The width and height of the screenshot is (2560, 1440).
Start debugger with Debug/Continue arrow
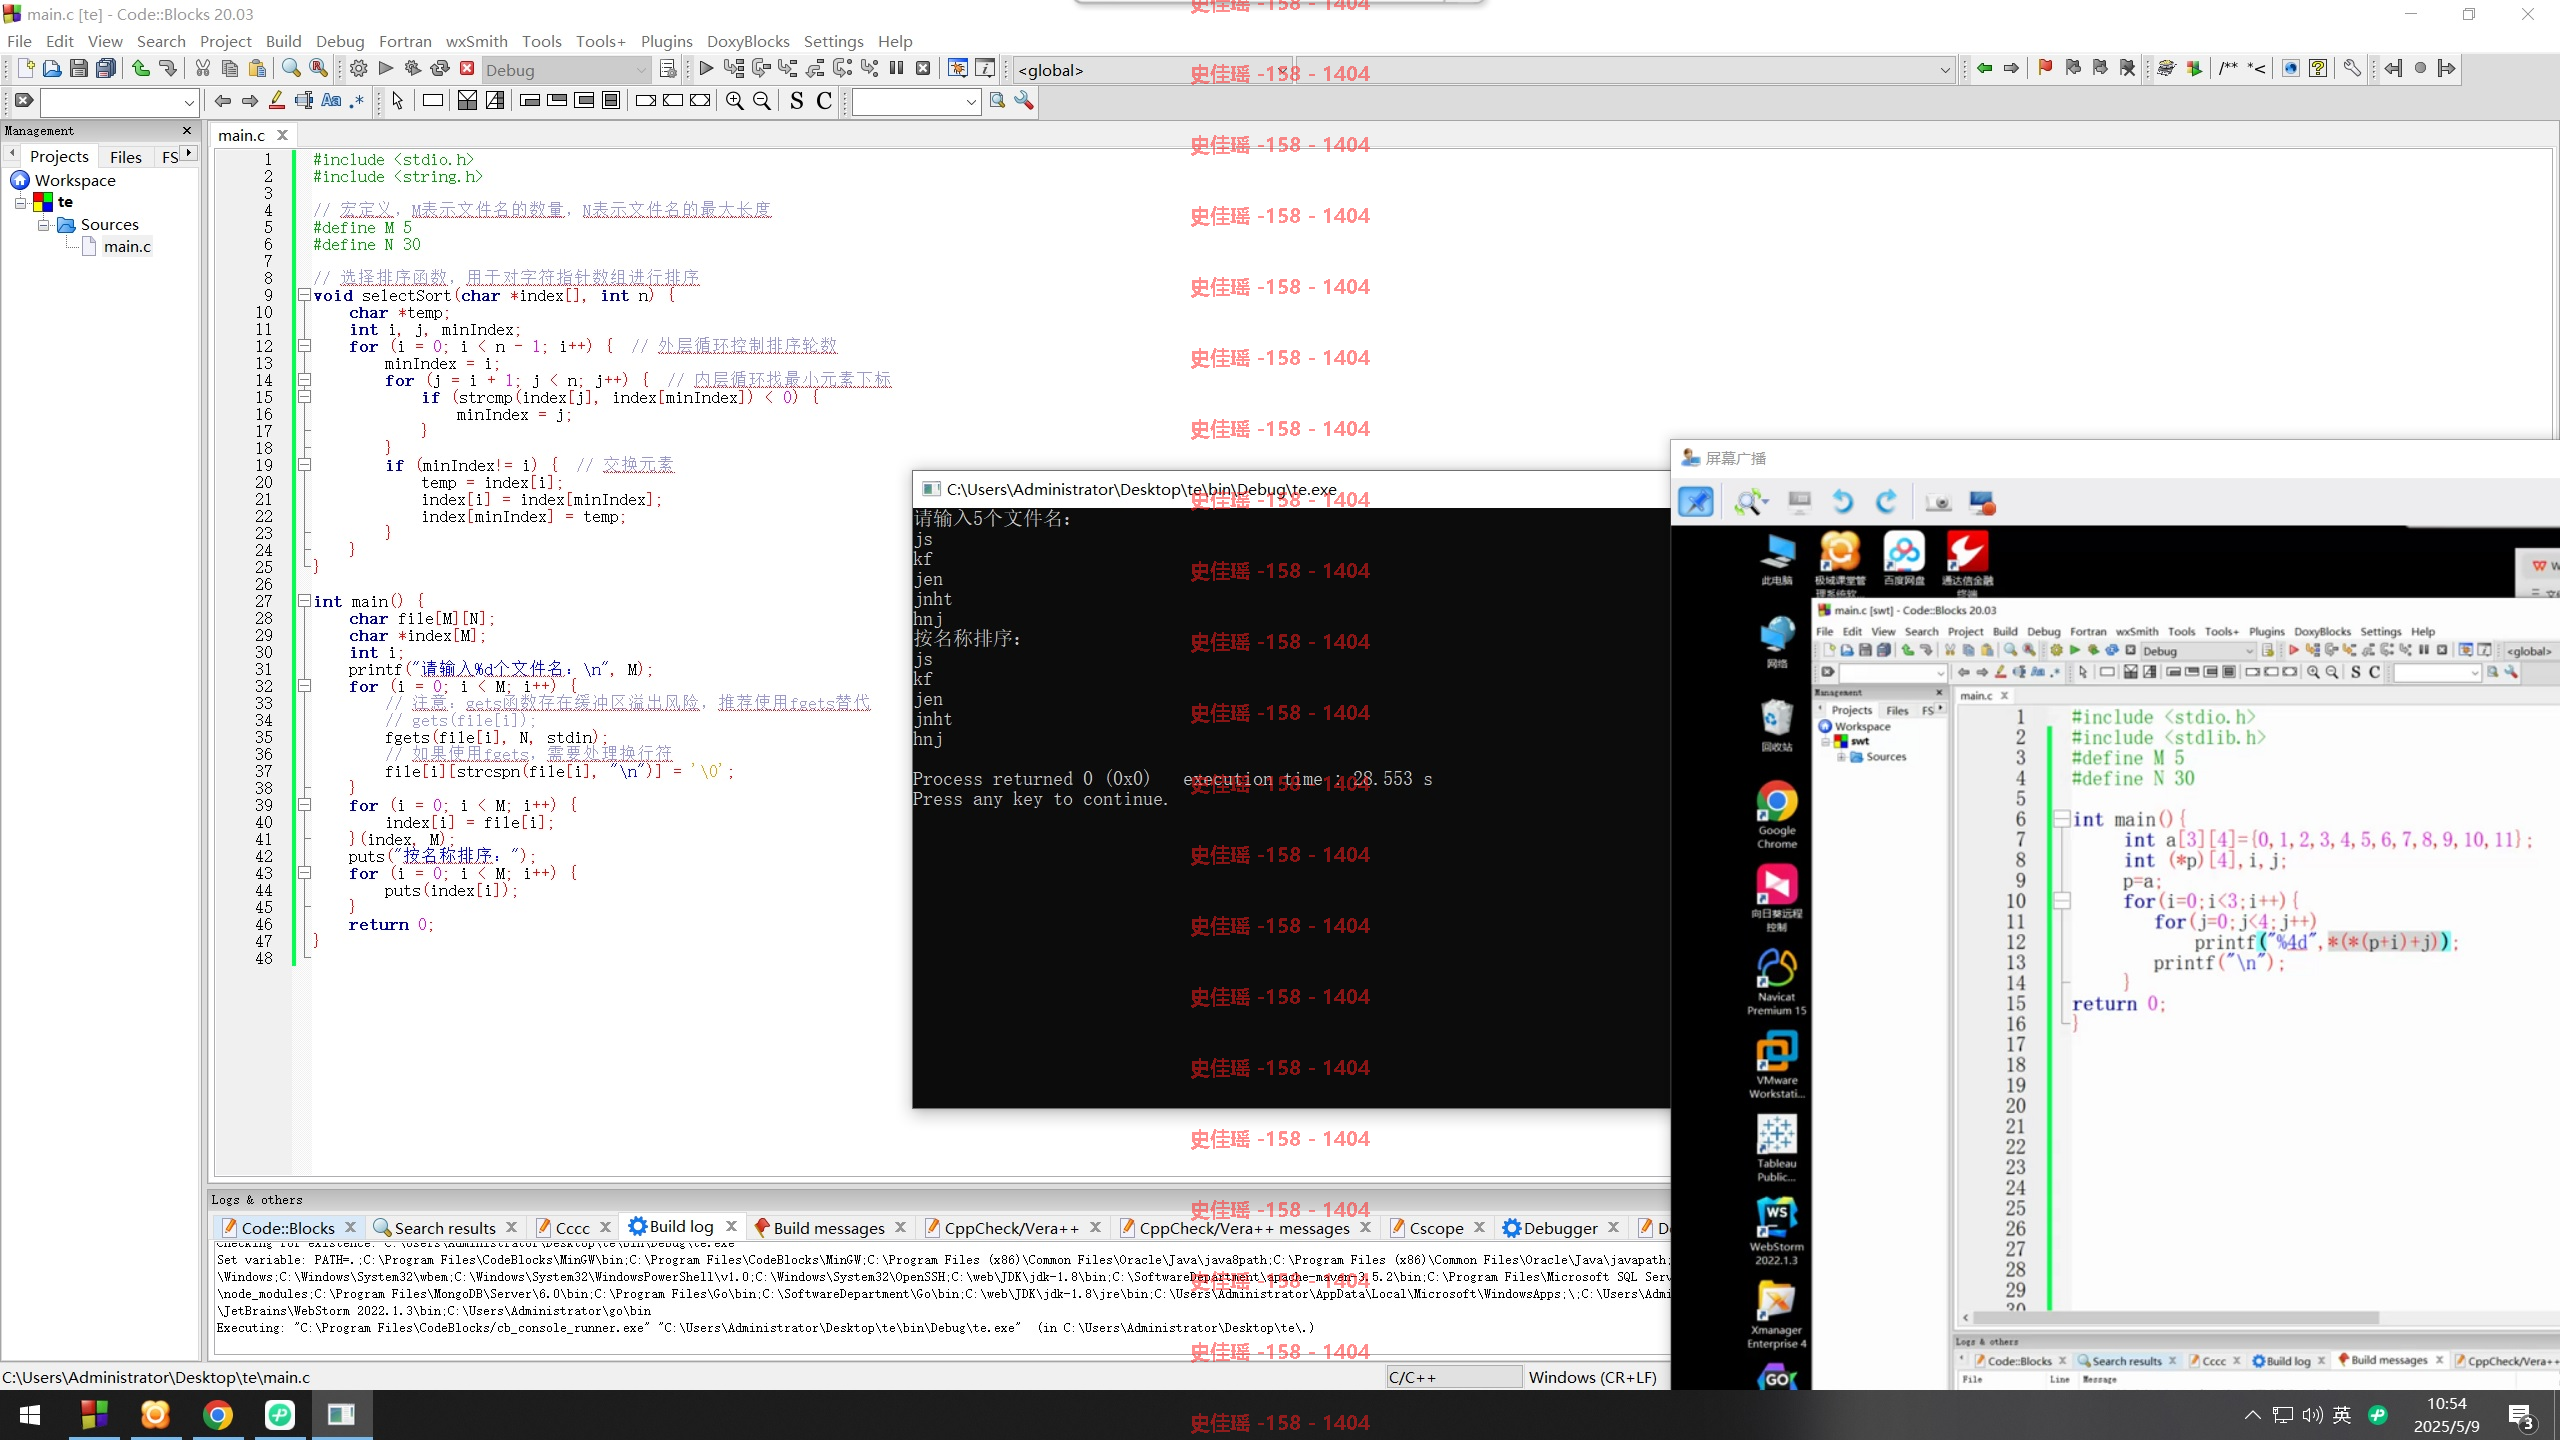click(x=706, y=69)
